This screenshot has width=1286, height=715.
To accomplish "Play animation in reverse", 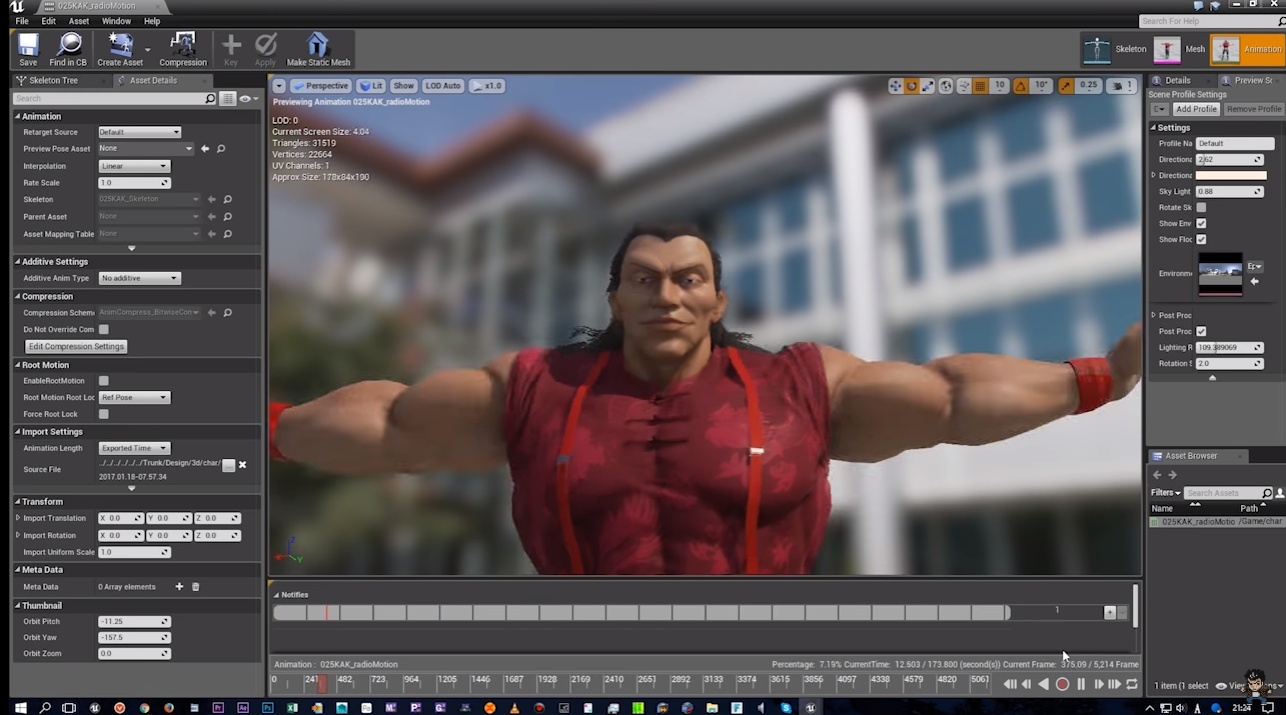I will [x=1044, y=684].
